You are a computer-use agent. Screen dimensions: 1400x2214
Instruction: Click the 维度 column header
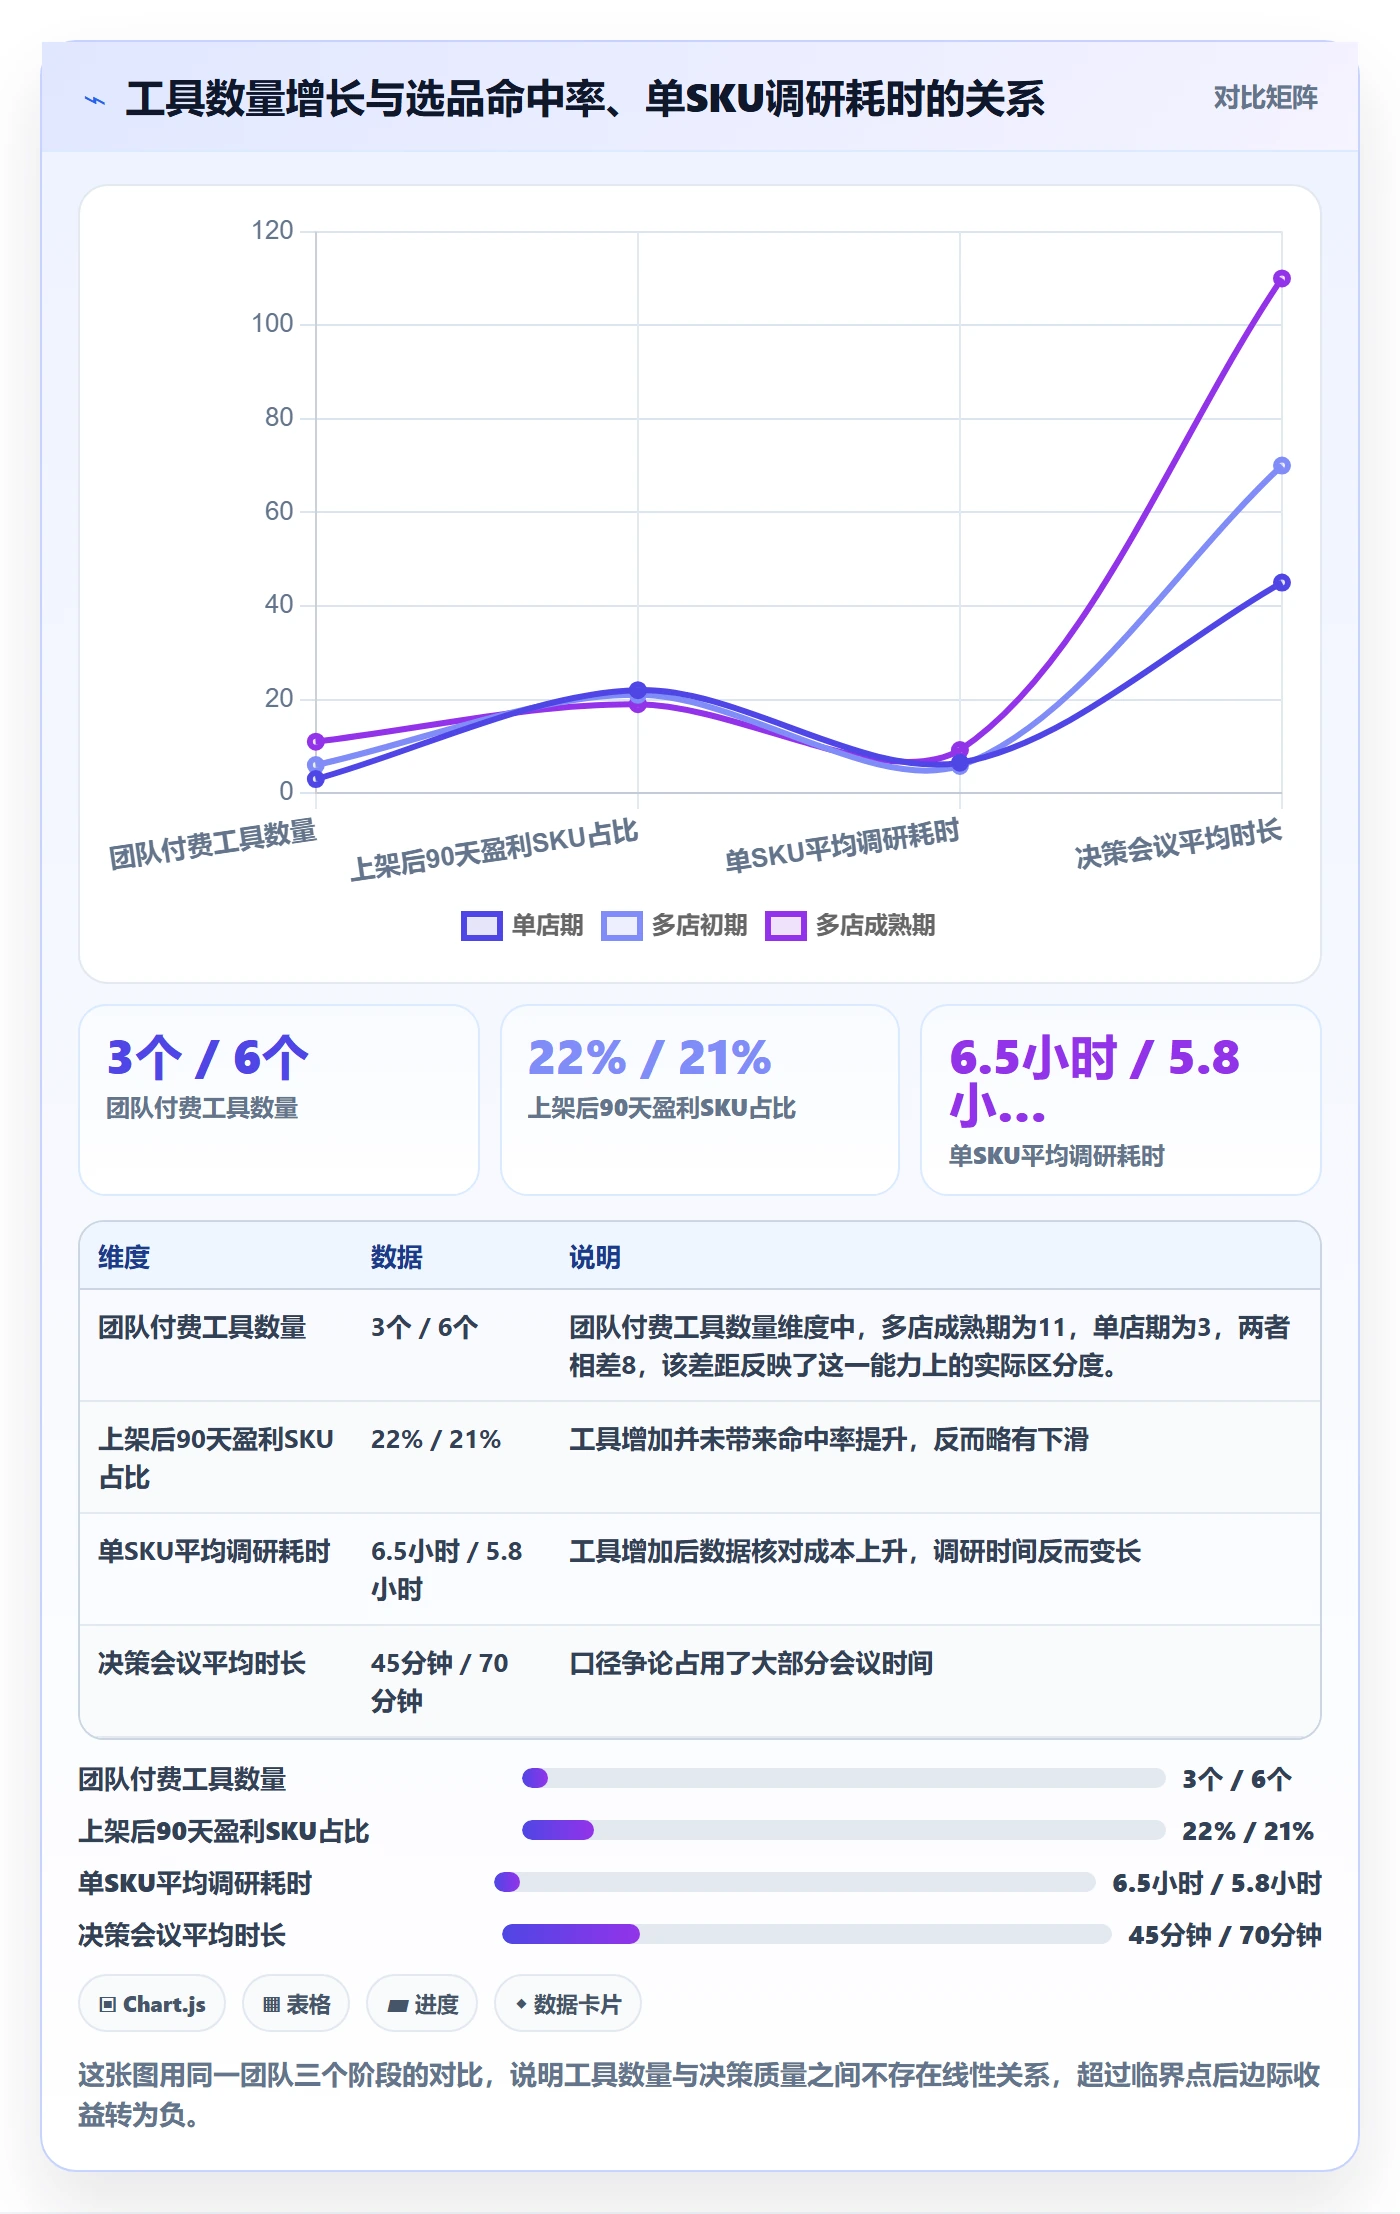pos(124,1257)
